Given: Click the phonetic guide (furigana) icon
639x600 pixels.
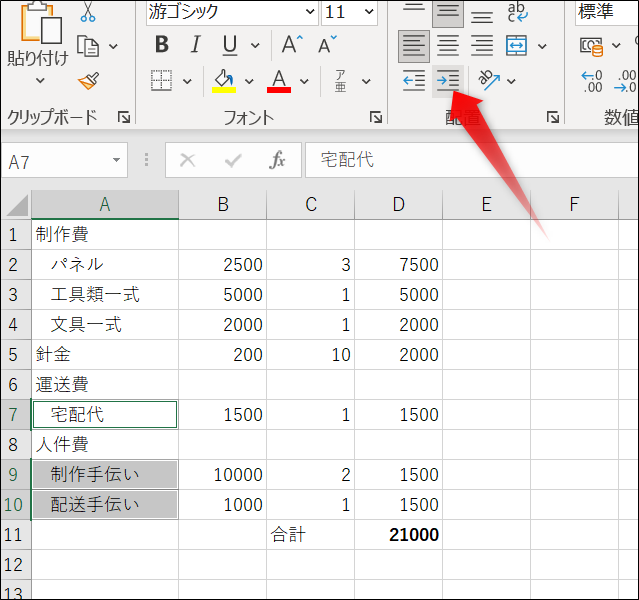Looking at the screenshot, I should [341, 81].
